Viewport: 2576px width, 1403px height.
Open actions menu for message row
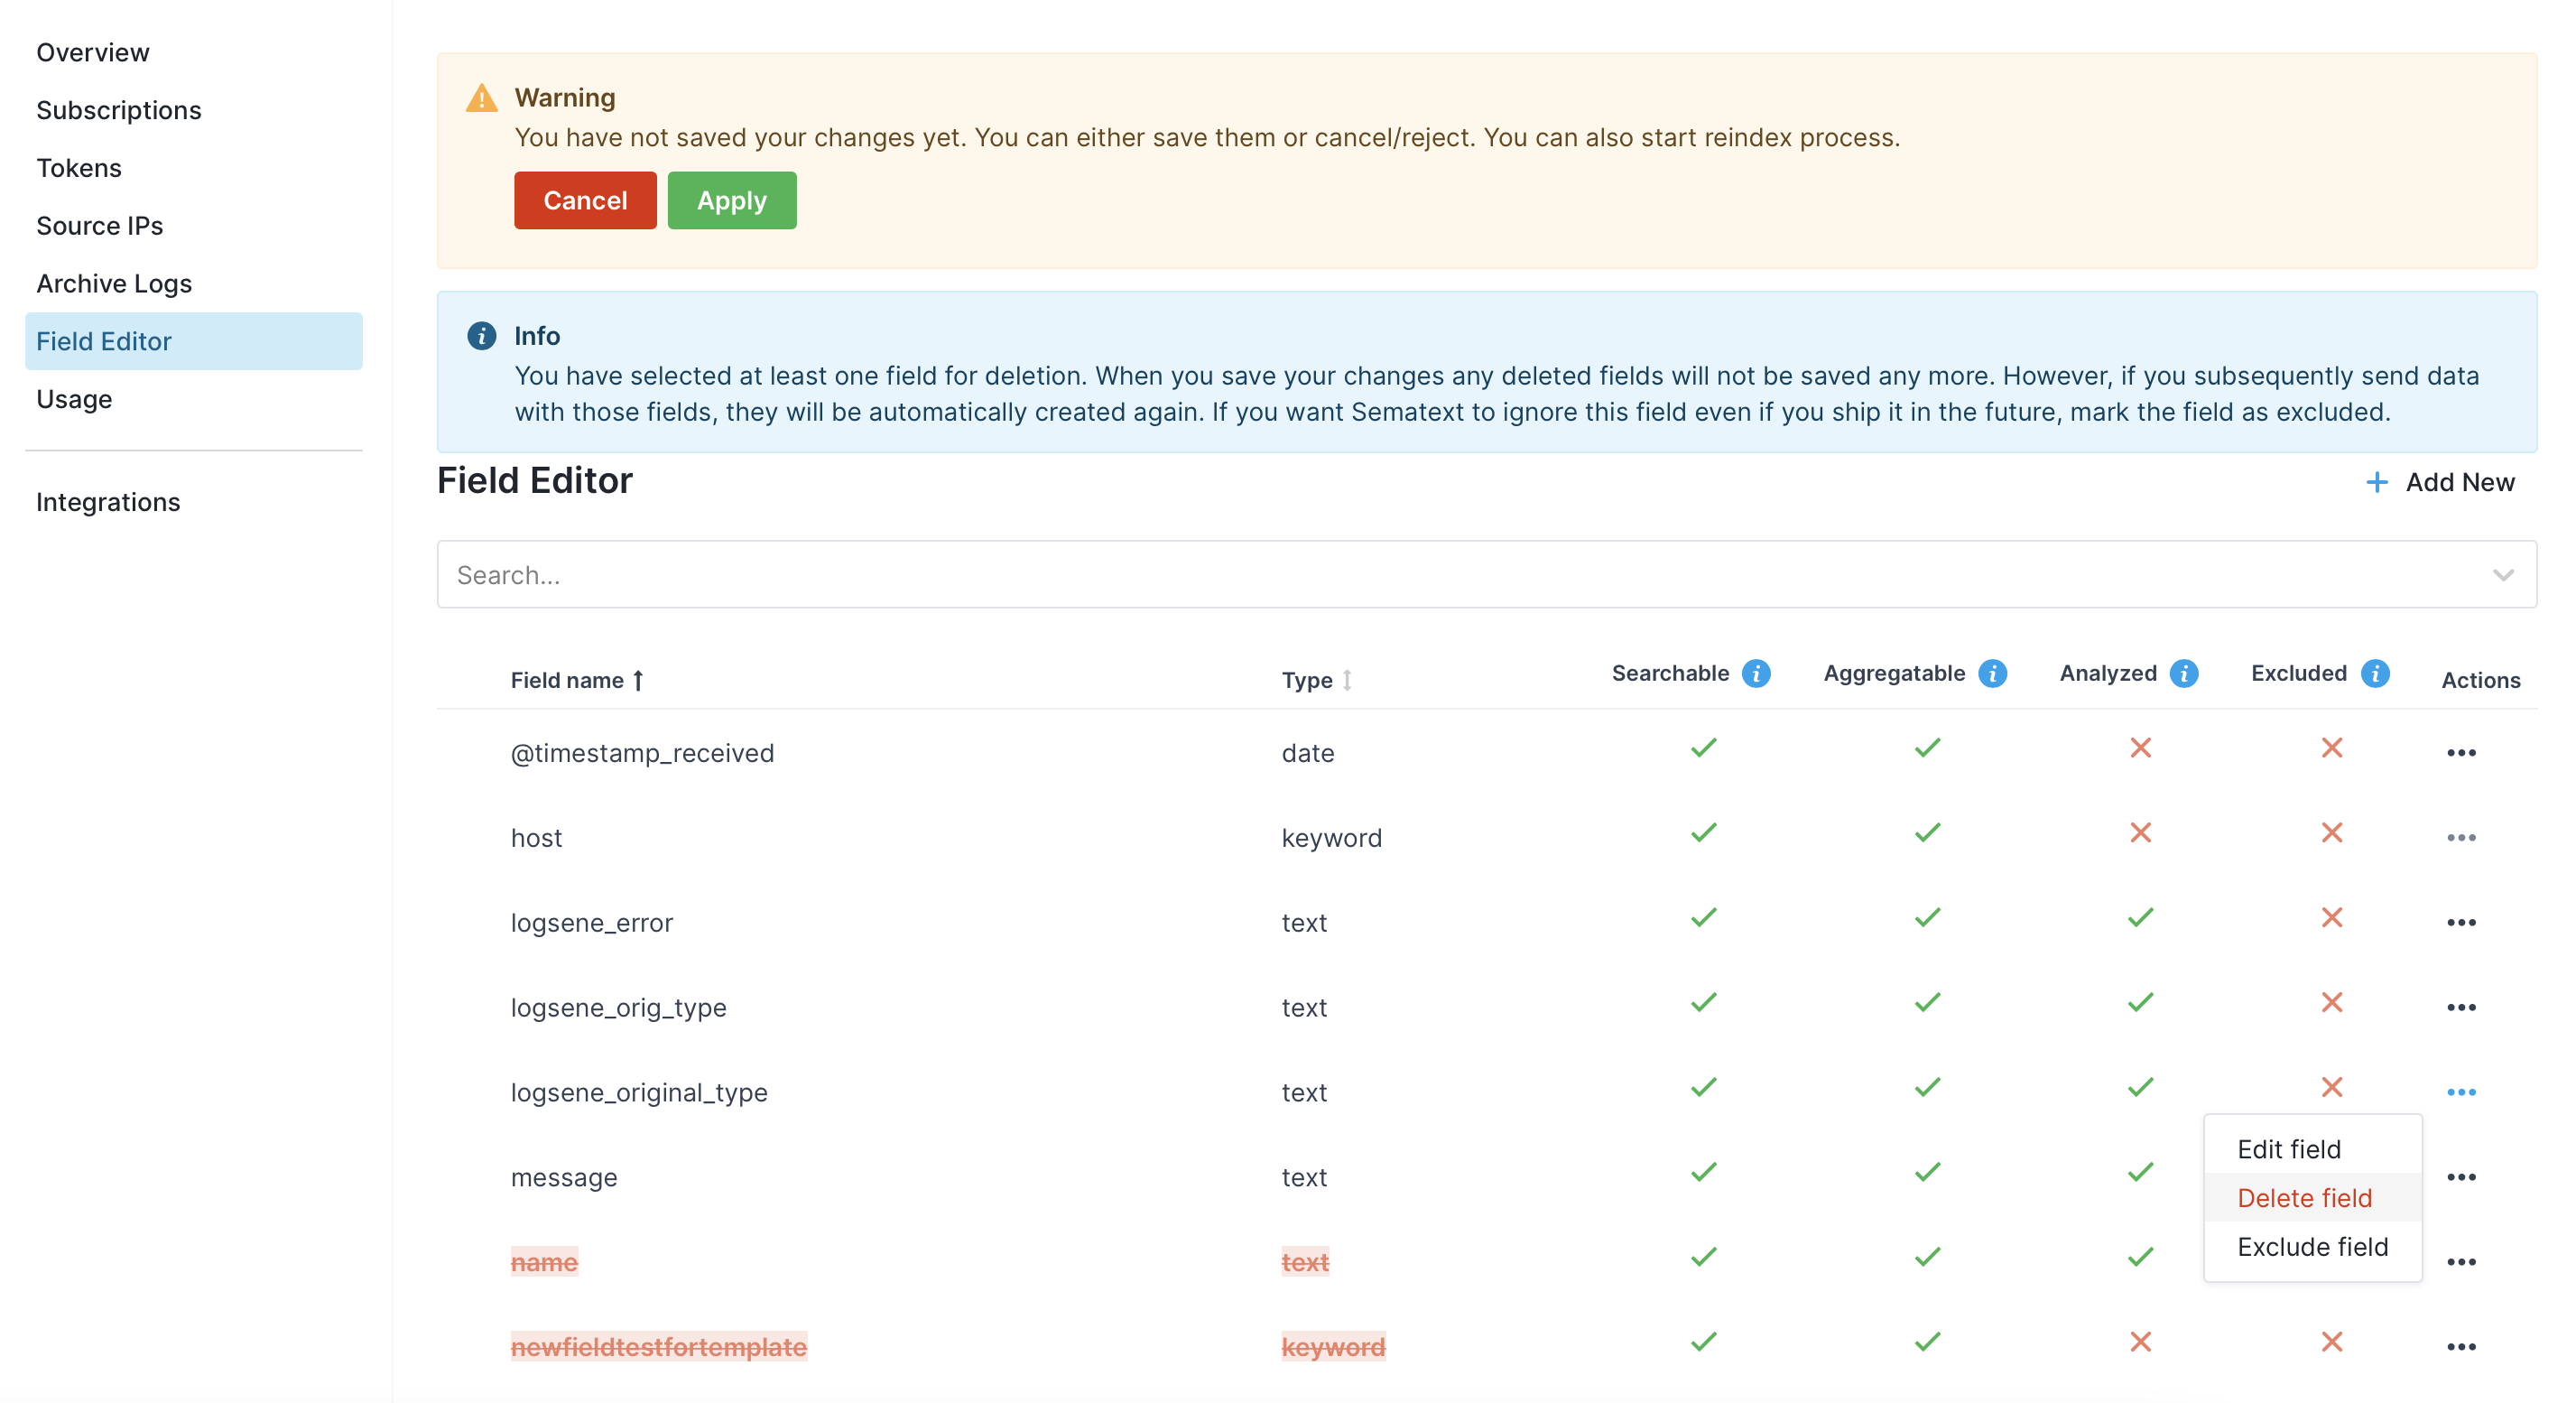(2461, 1177)
